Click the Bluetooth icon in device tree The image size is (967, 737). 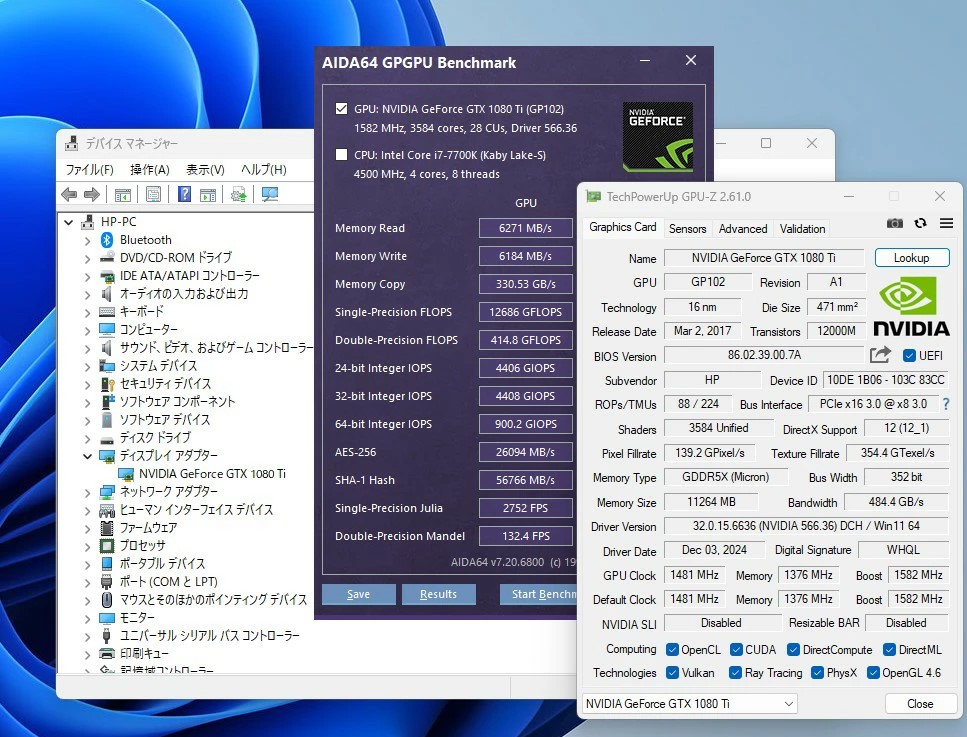107,240
